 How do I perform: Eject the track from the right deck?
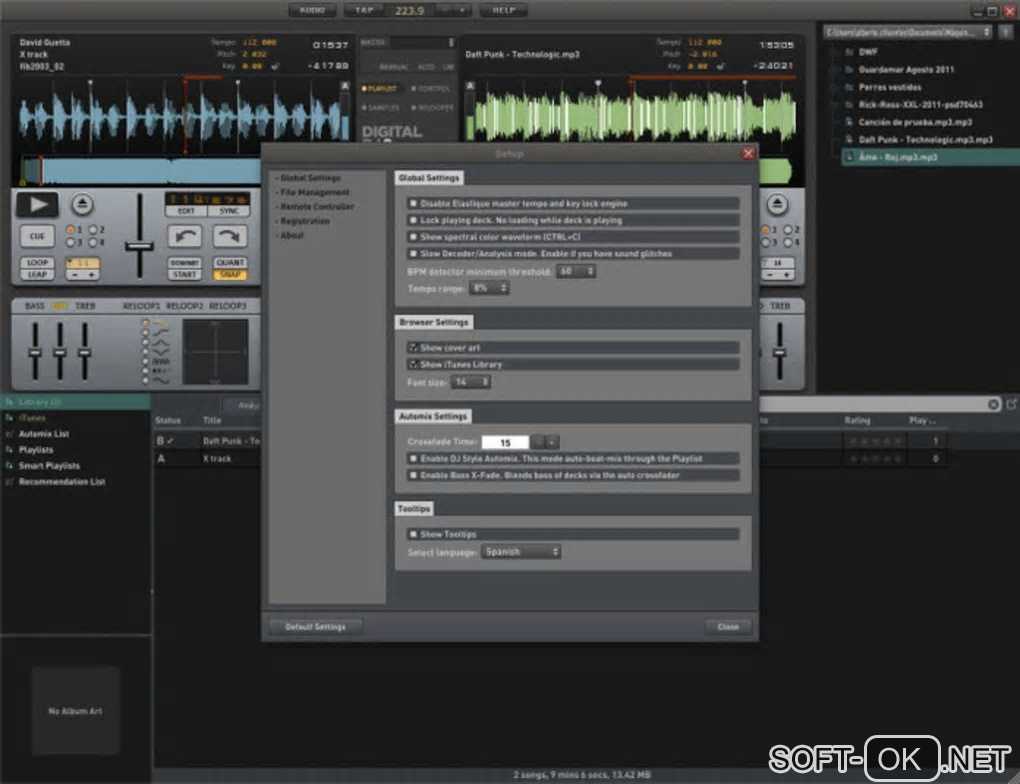[x=777, y=204]
